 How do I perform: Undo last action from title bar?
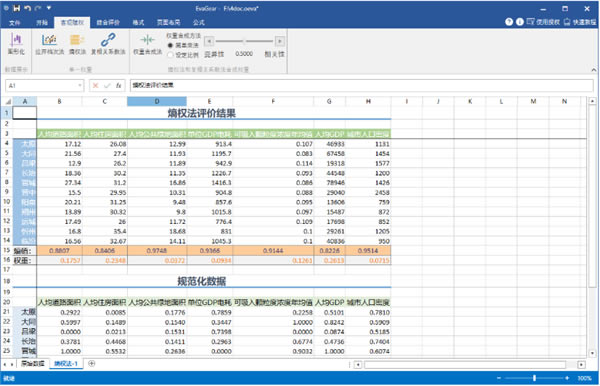pyautogui.click(x=28, y=8)
